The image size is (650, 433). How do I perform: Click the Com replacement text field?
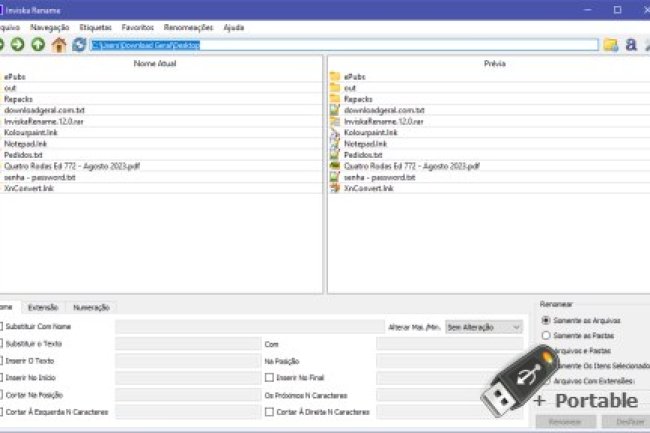click(x=450, y=343)
